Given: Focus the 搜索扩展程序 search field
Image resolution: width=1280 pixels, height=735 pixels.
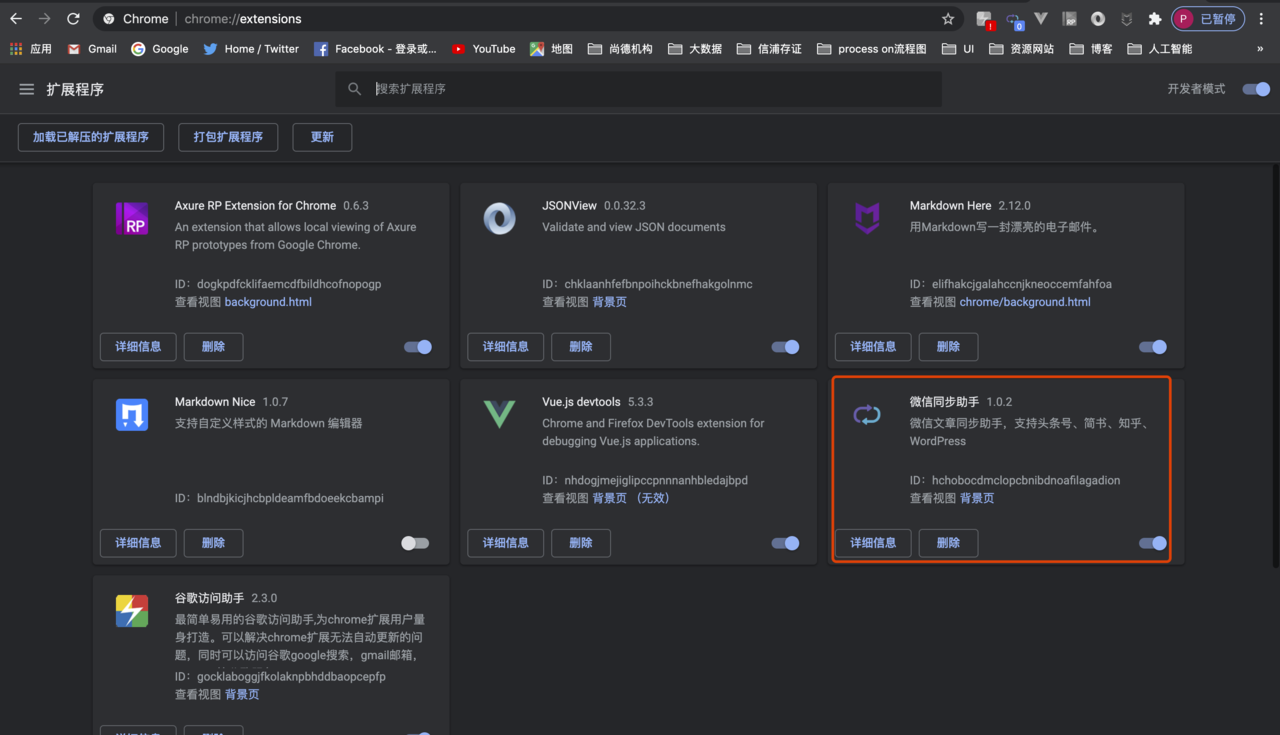Looking at the screenshot, I should pos(650,89).
